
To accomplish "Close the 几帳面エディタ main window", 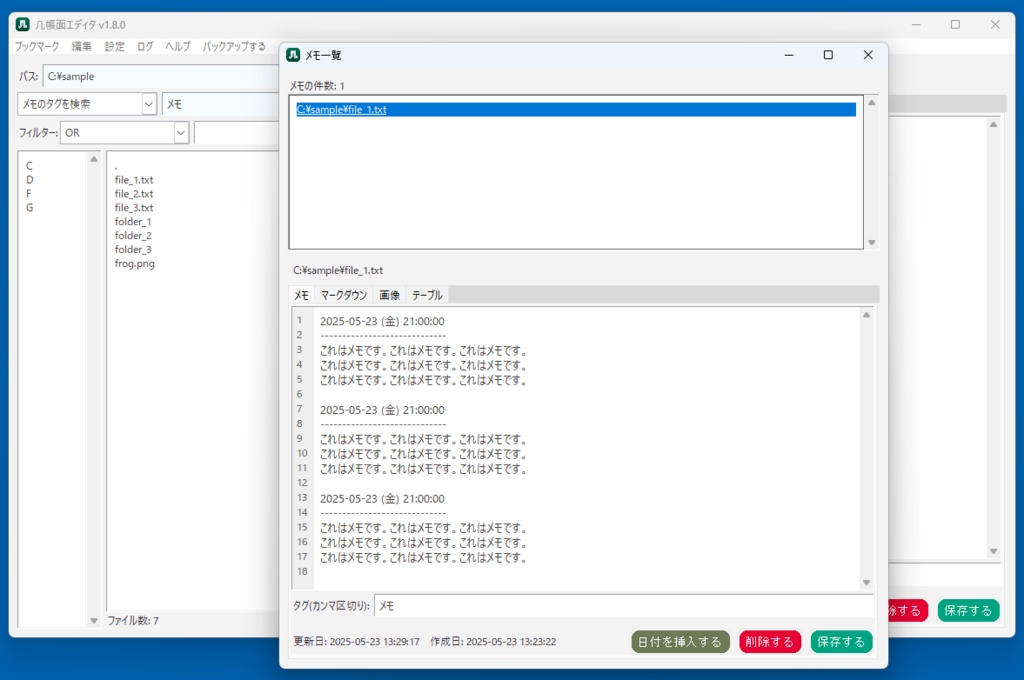I will pyautogui.click(x=995, y=24).
